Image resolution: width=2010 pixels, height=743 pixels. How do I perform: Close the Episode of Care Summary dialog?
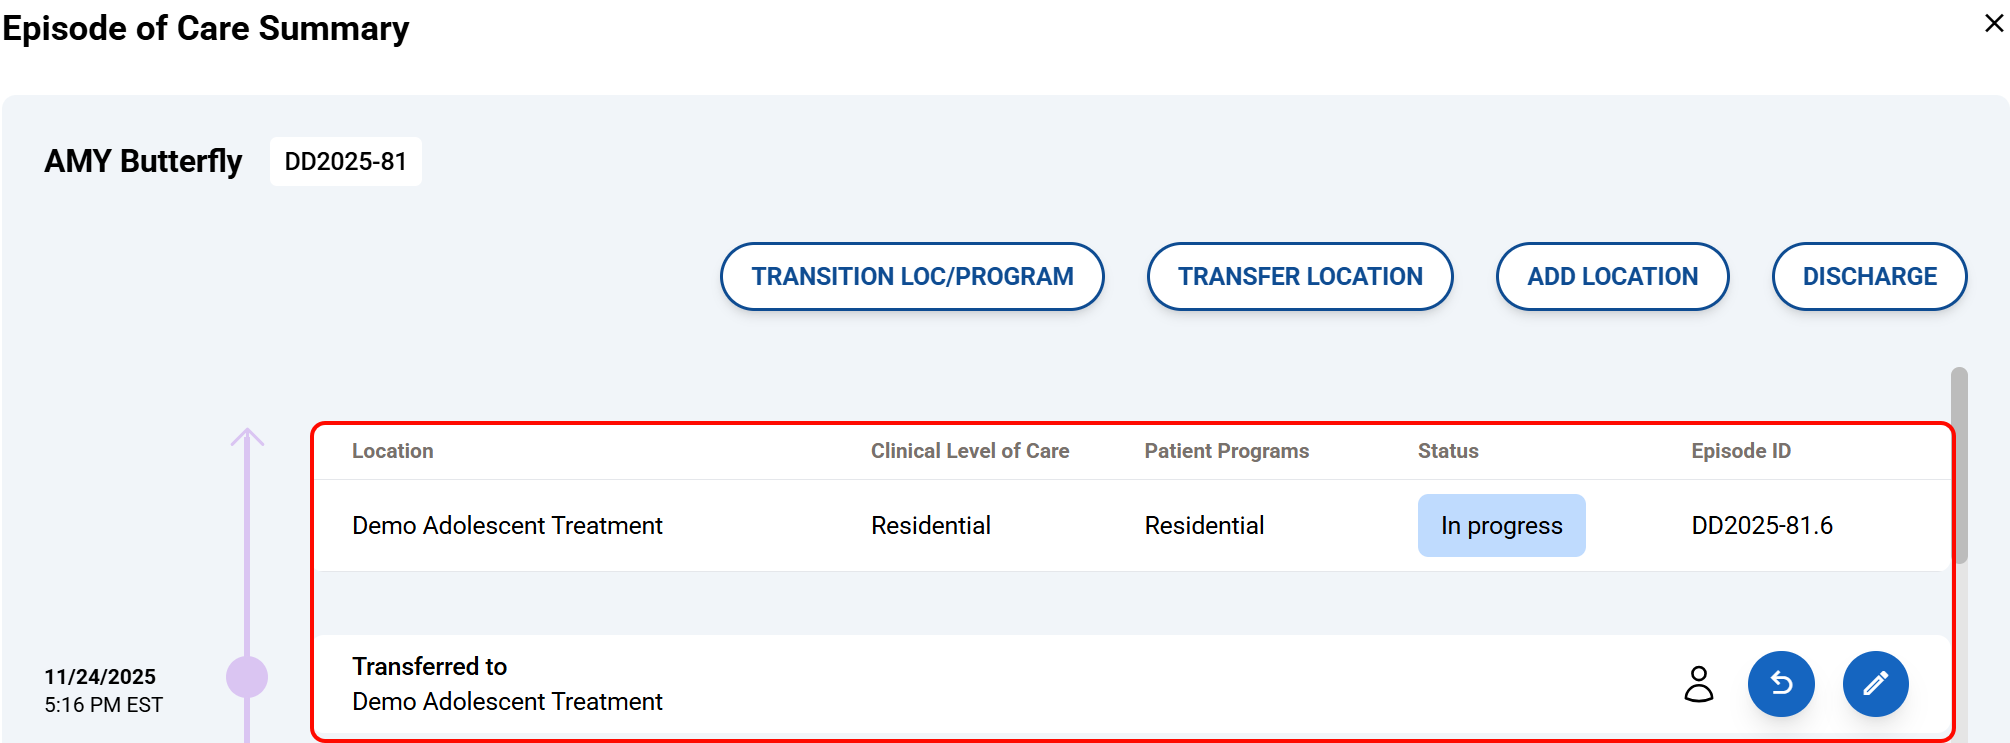point(1993,23)
